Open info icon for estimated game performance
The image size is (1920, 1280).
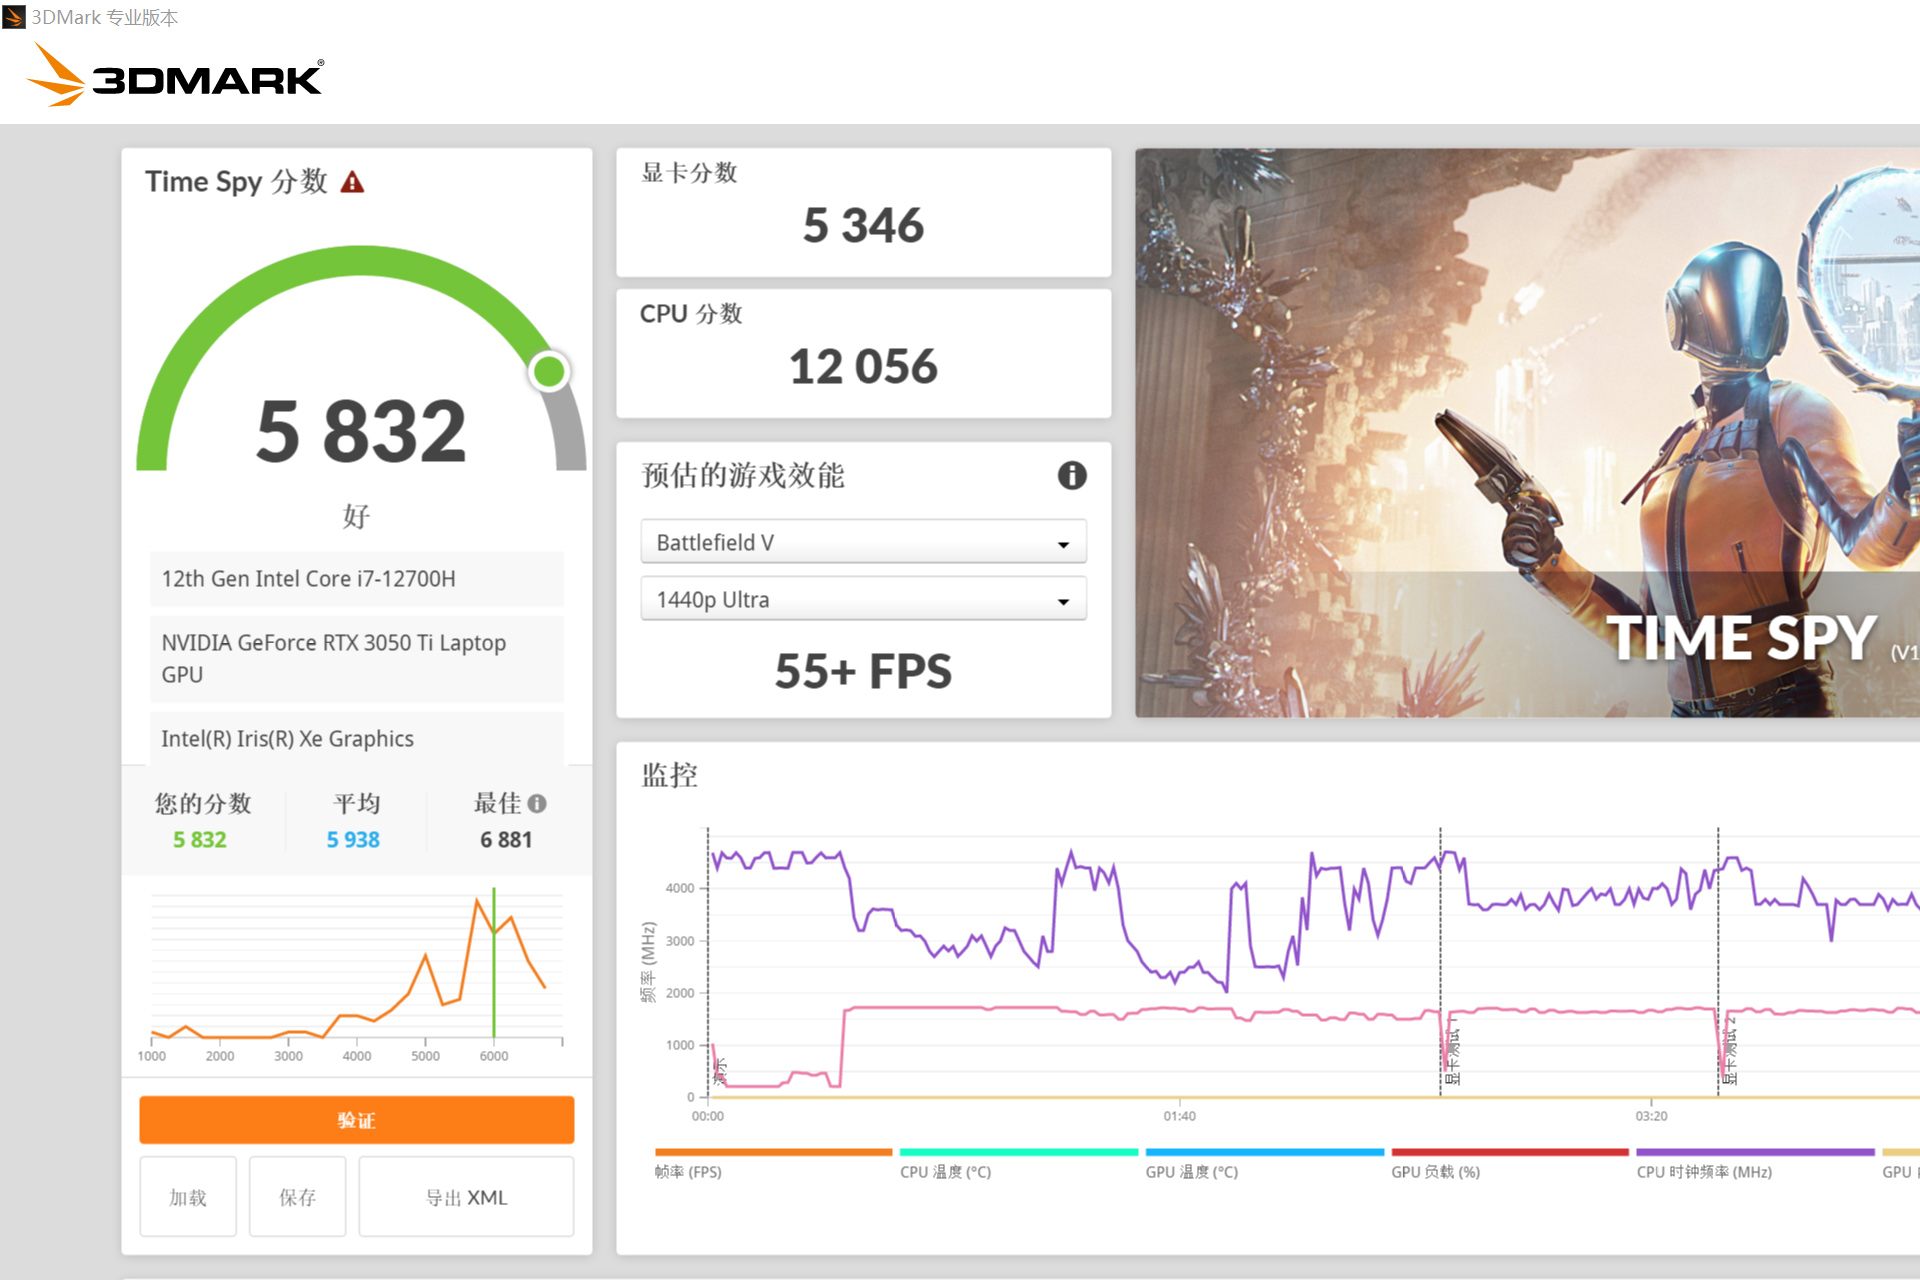[x=1072, y=475]
